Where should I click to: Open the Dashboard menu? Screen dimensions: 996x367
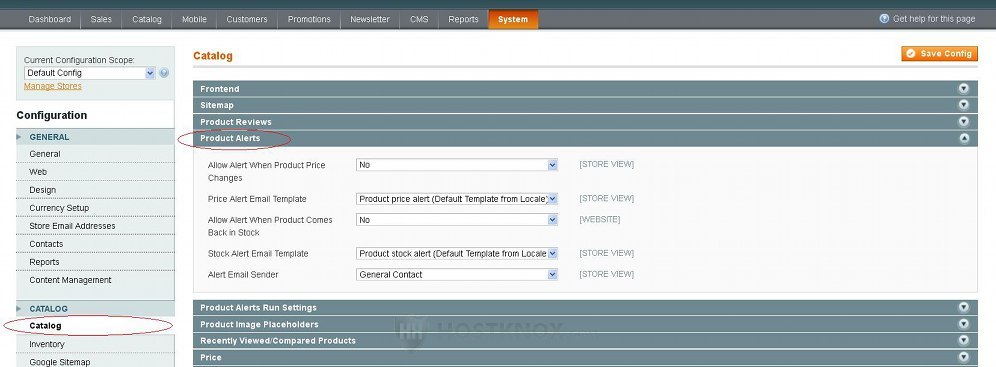tap(50, 19)
